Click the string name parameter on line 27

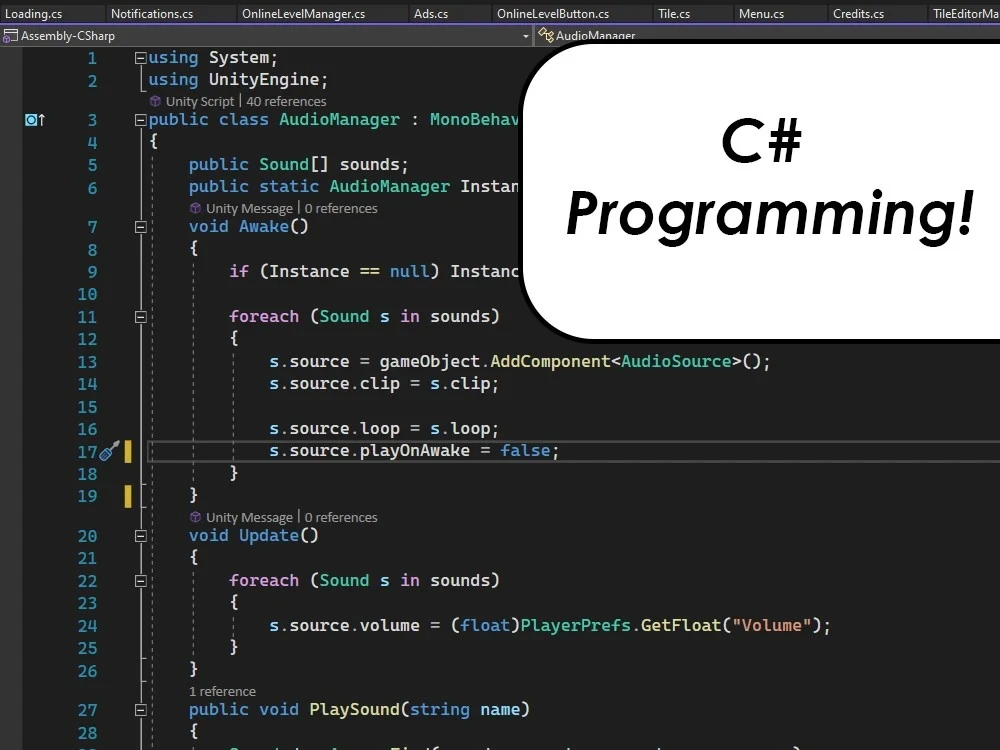[x=464, y=709]
